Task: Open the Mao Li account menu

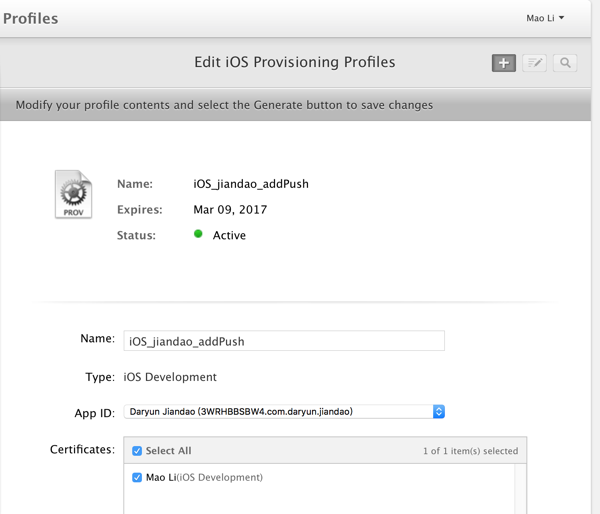Action: pyautogui.click(x=545, y=18)
